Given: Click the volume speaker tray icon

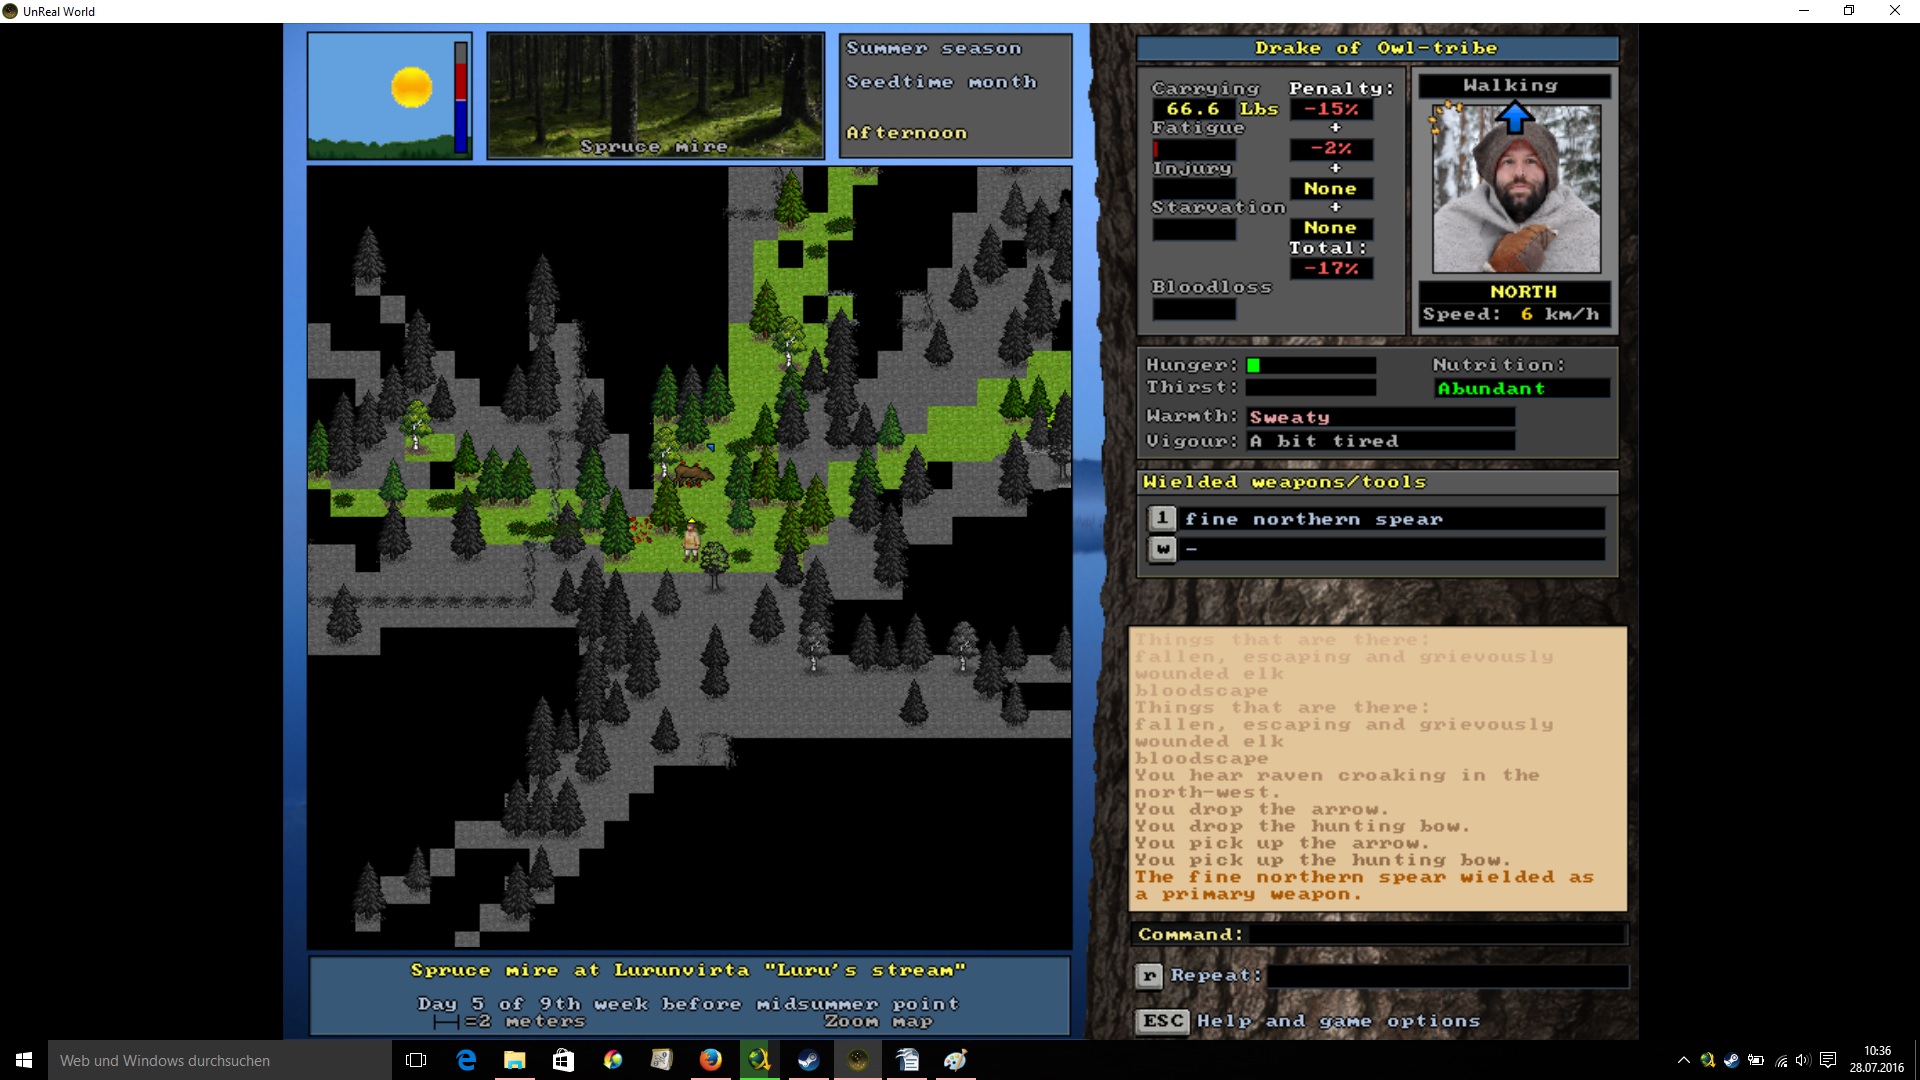Looking at the screenshot, I should (x=1803, y=1060).
